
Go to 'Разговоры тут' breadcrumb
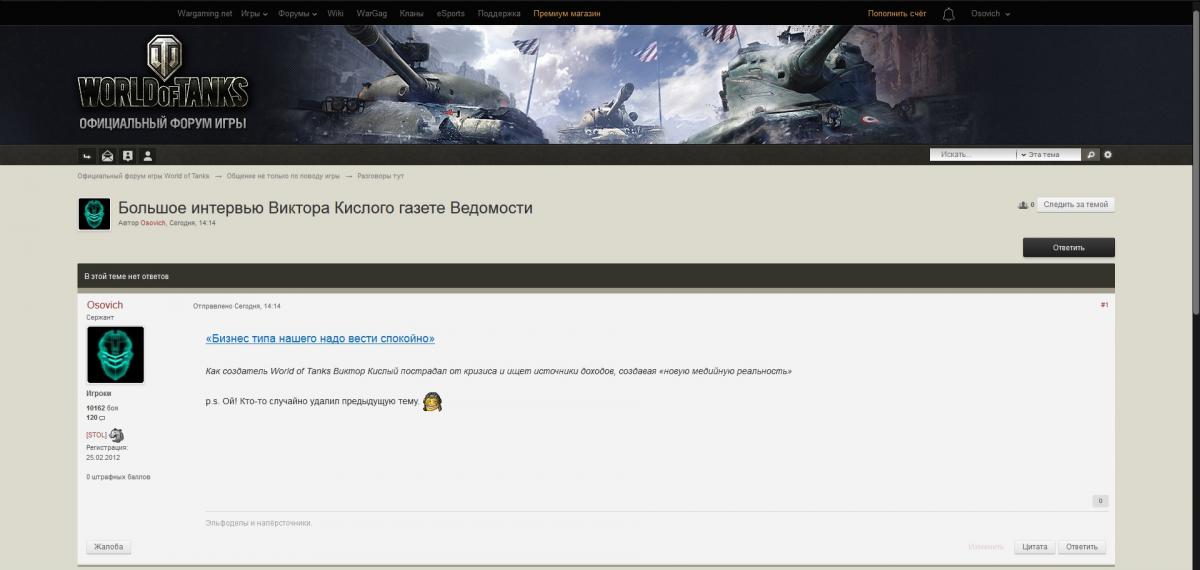[380, 176]
